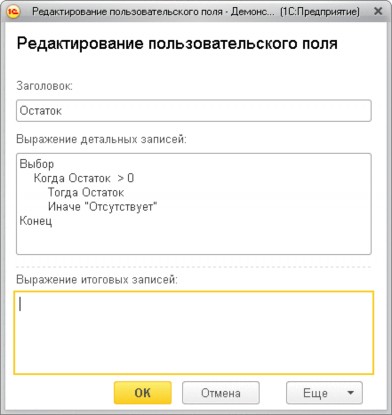Image resolution: width=392 pixels, height=415 pixels.
Task: Click the label 'Выражение итоговых записей:'
Action: [97, 279]
